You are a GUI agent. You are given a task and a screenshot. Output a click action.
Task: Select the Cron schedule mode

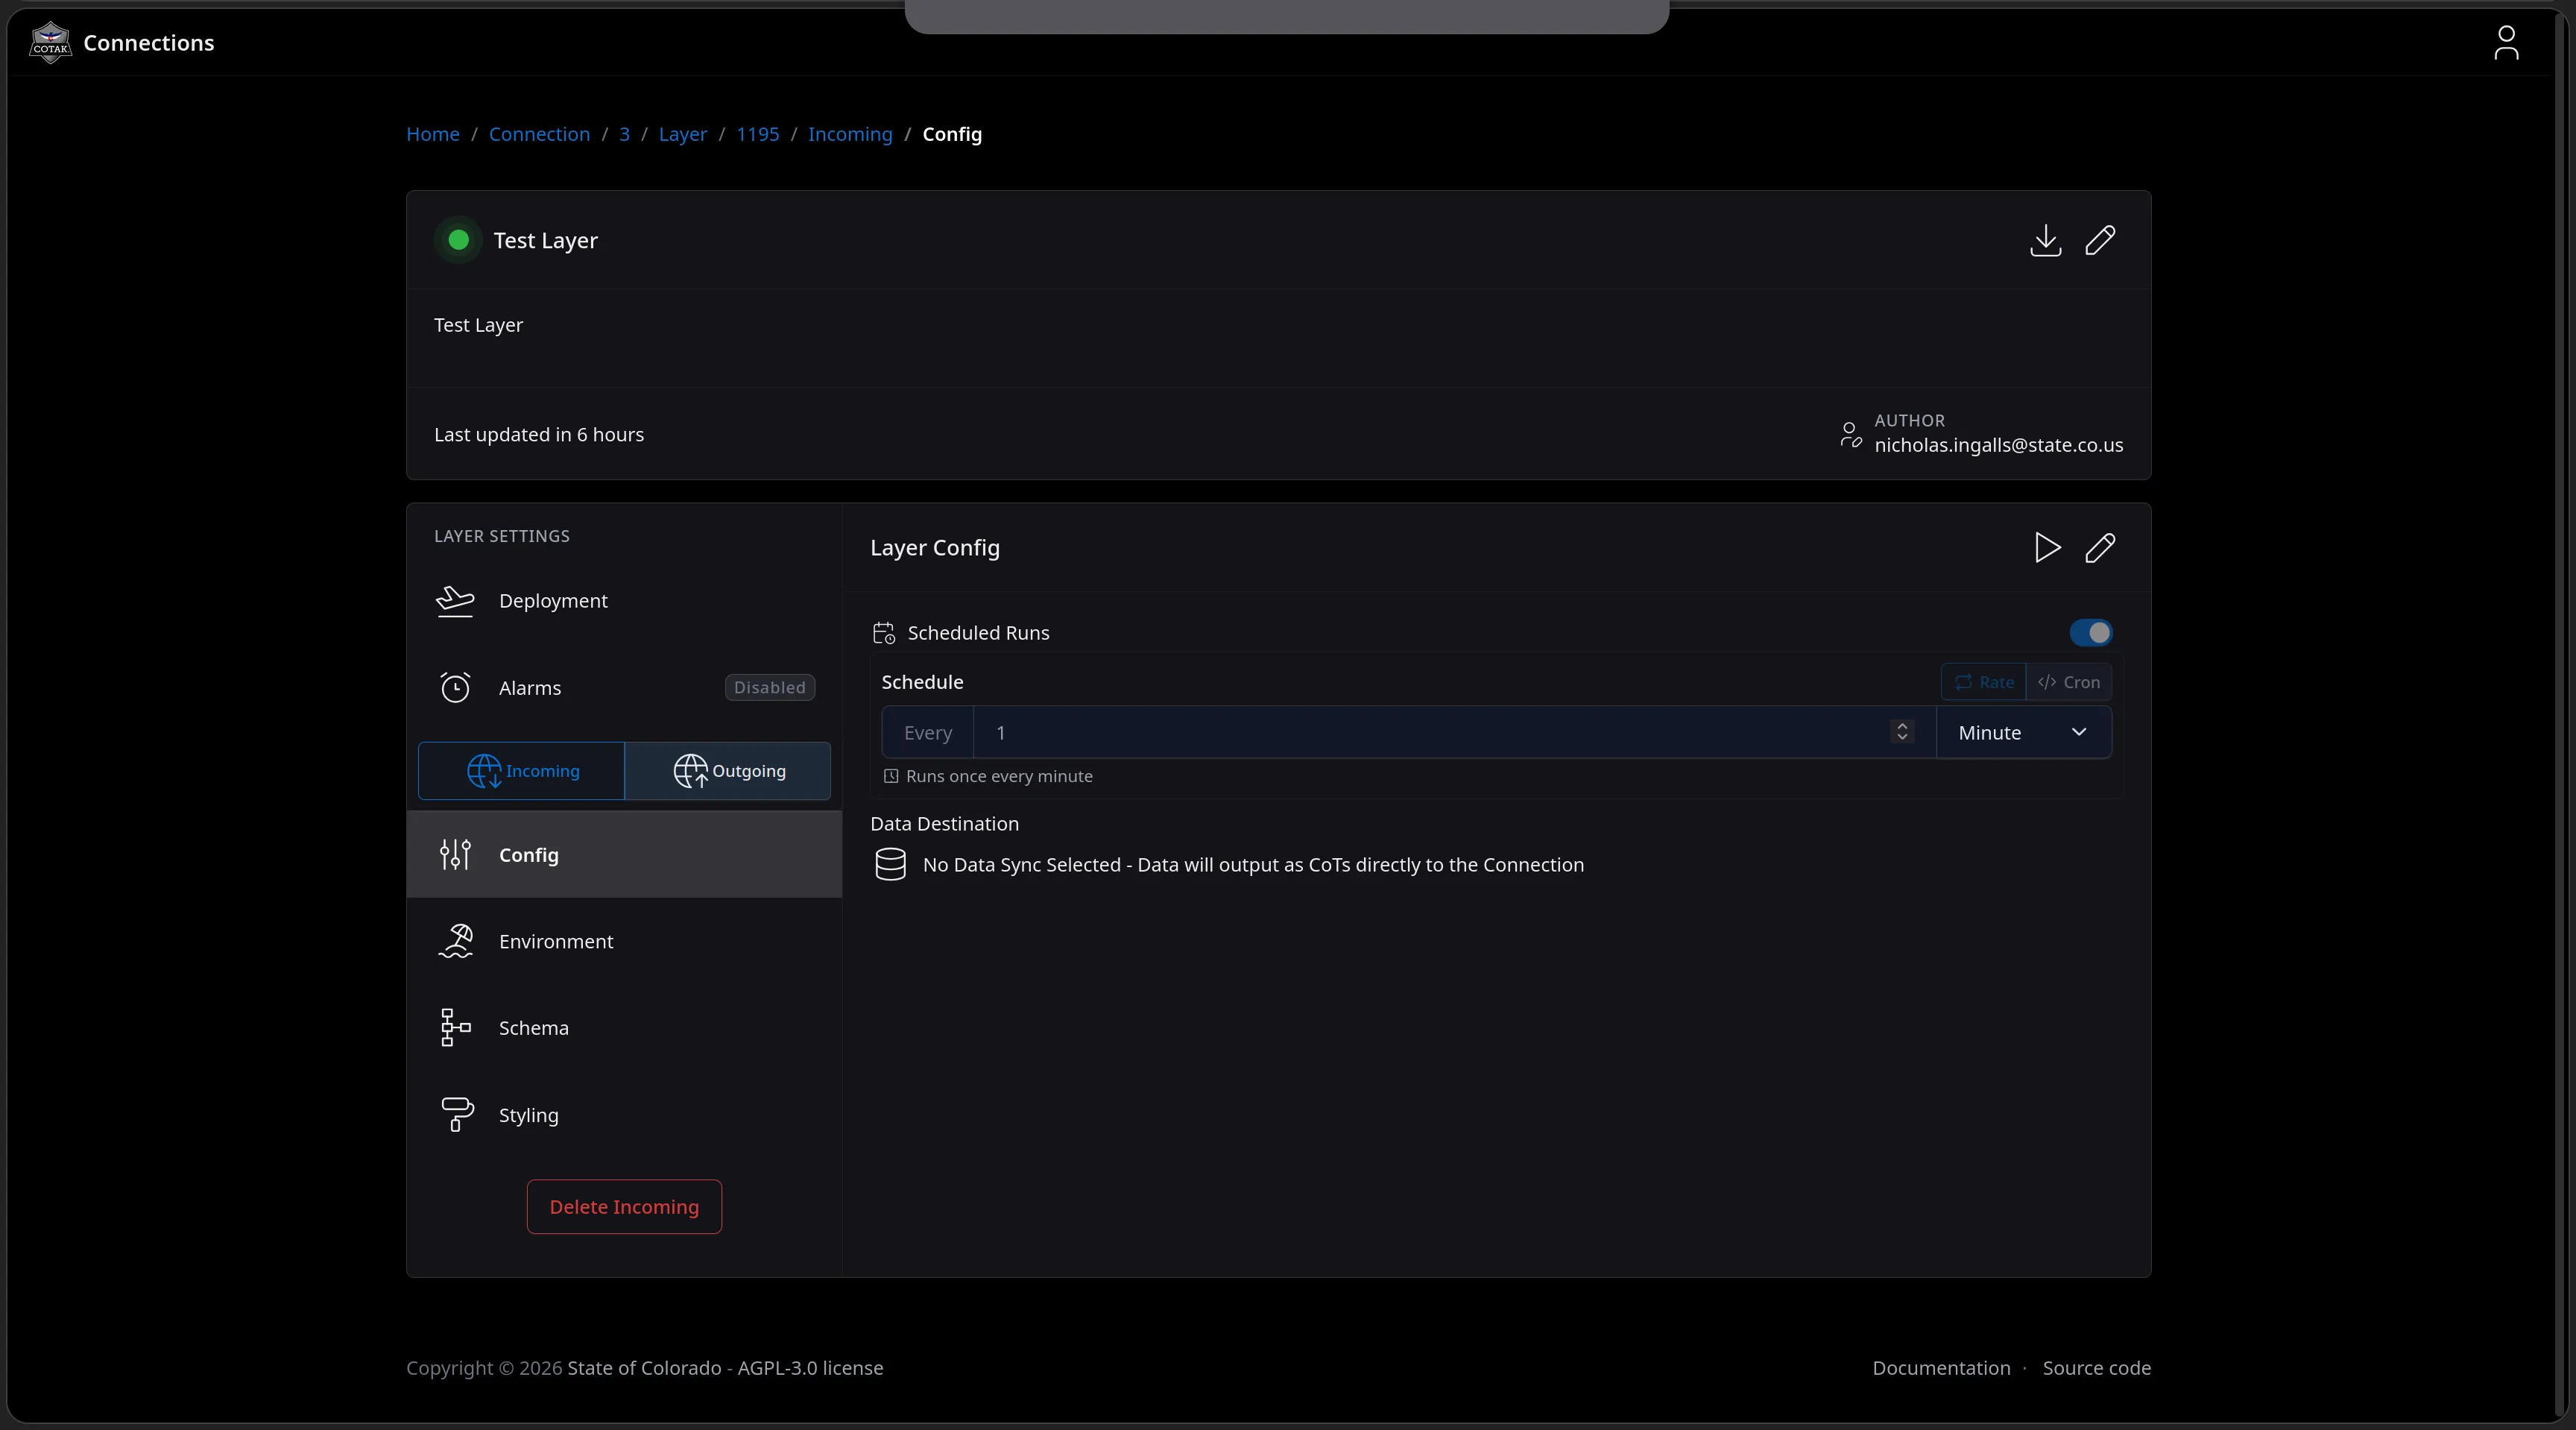coord(2069,682)
